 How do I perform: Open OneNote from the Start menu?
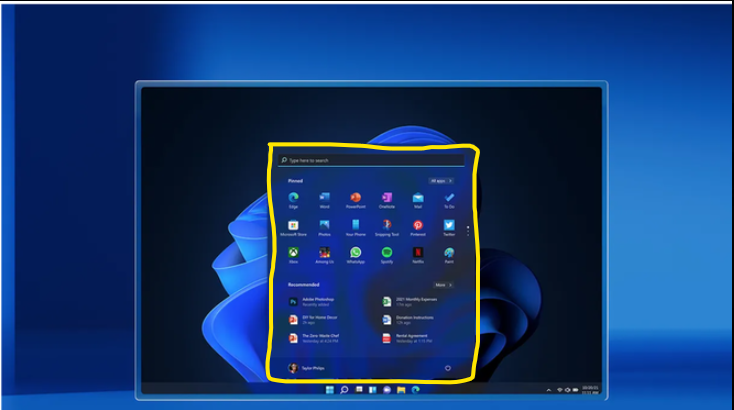(x=387, y=200)
